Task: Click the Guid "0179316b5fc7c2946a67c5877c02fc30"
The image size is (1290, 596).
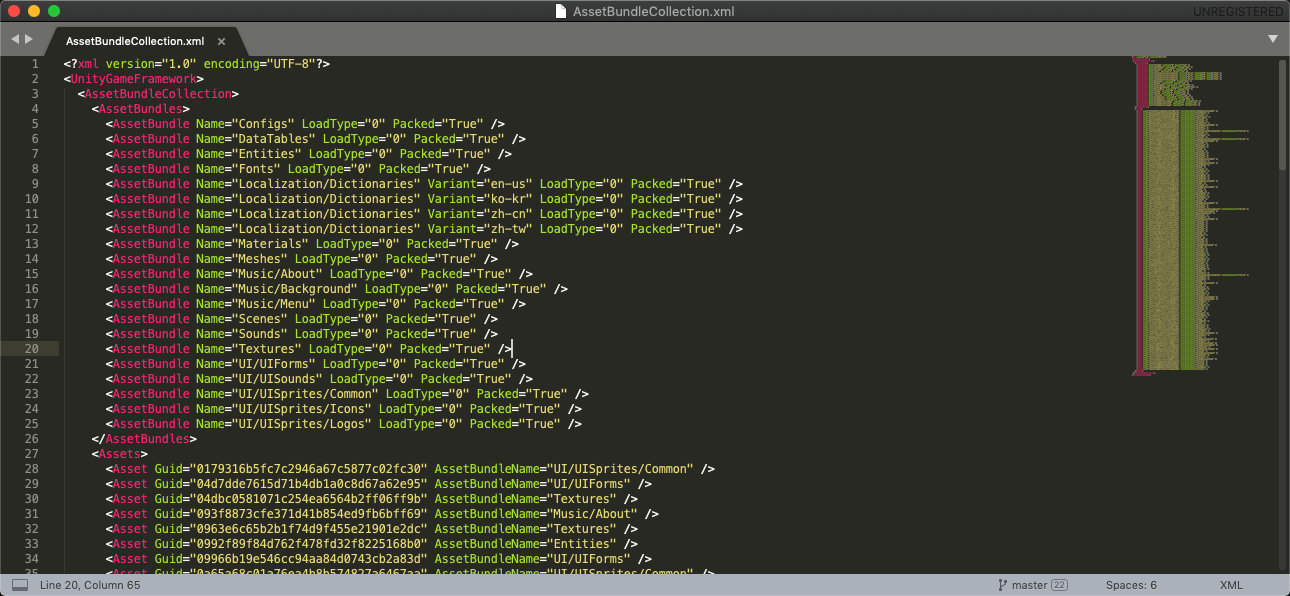Action: tap(308, 469)
